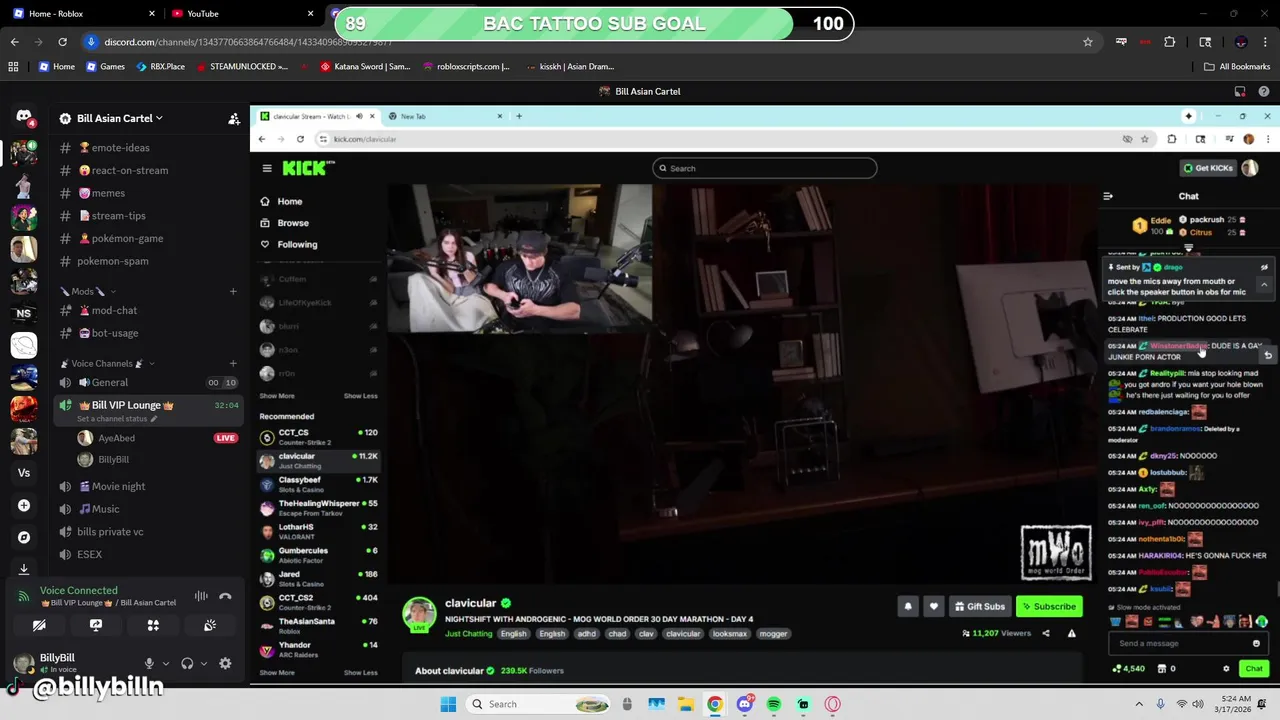This screenshot has height=720, width=1280.
Task: Disconnect from voice with hang-up icon
Action: 225,596
